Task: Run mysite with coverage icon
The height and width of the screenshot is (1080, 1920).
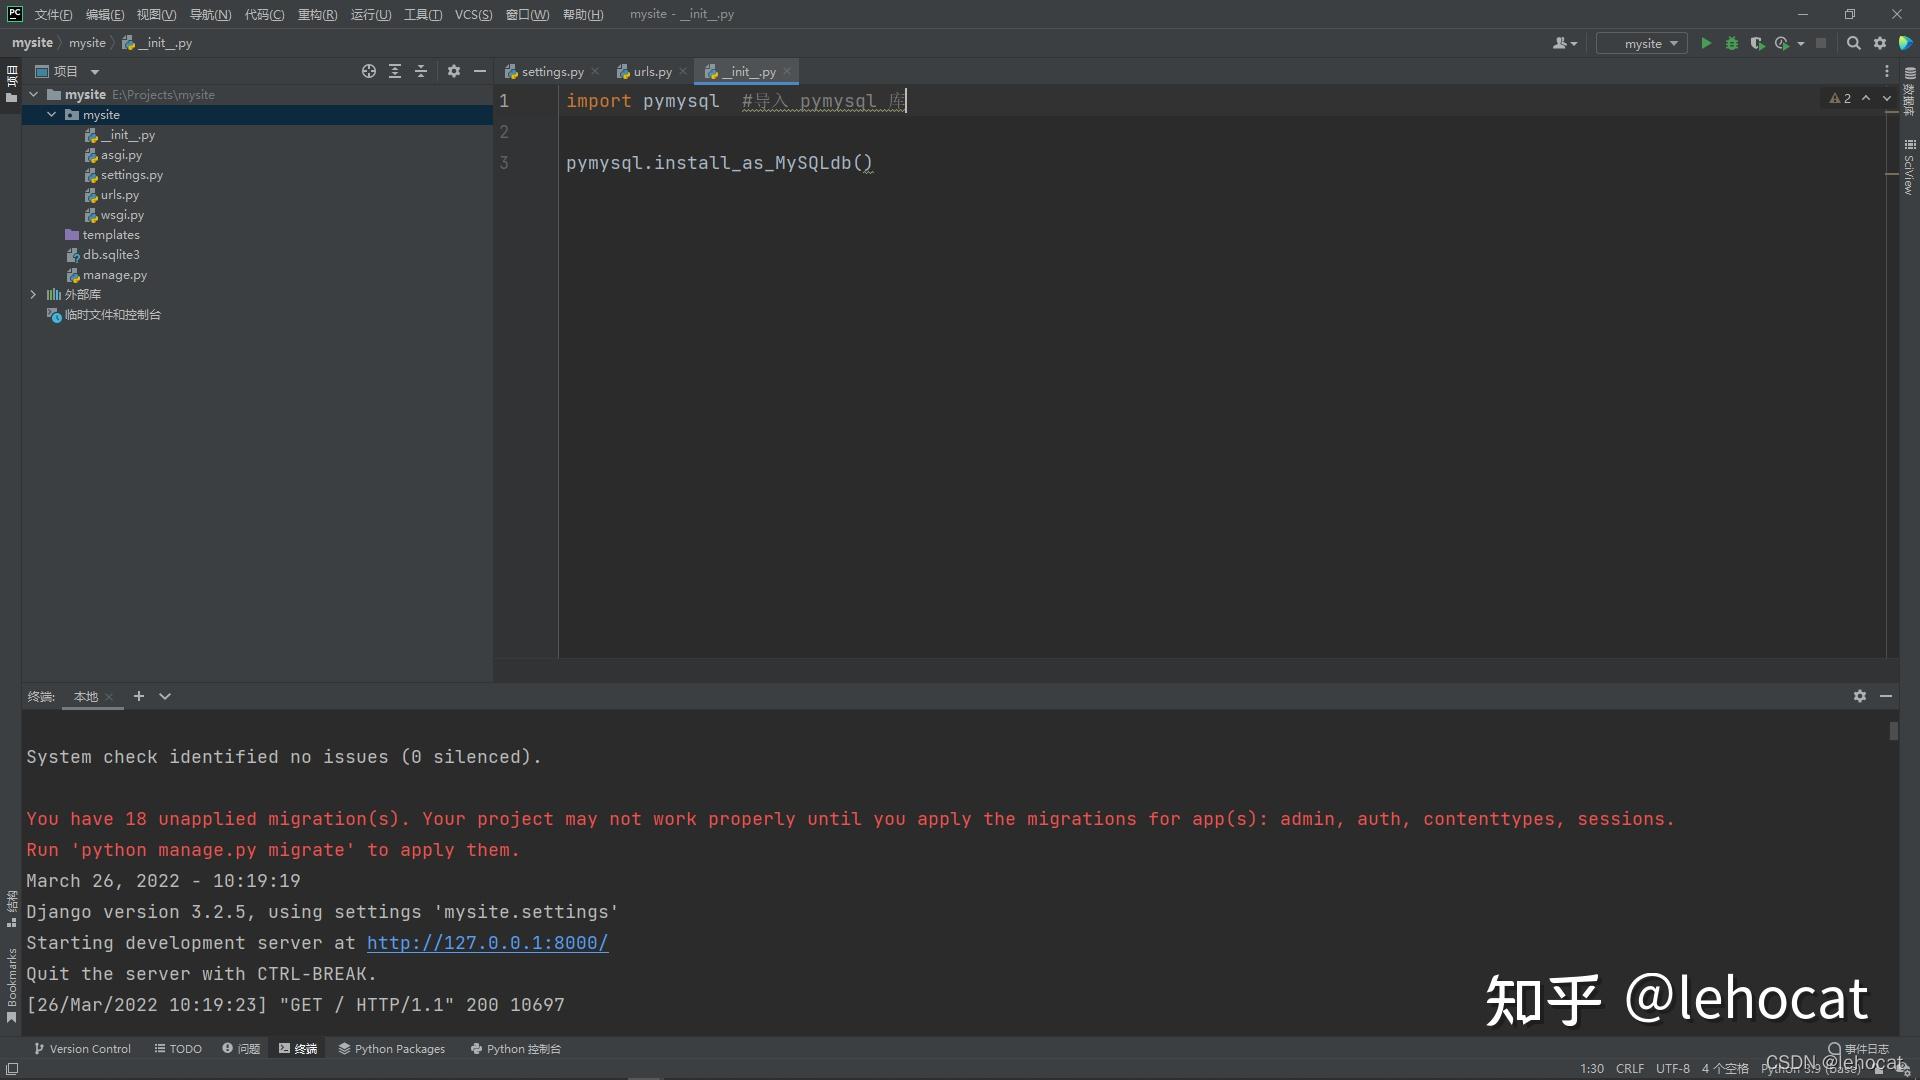Action: [x=1757, y=43]
